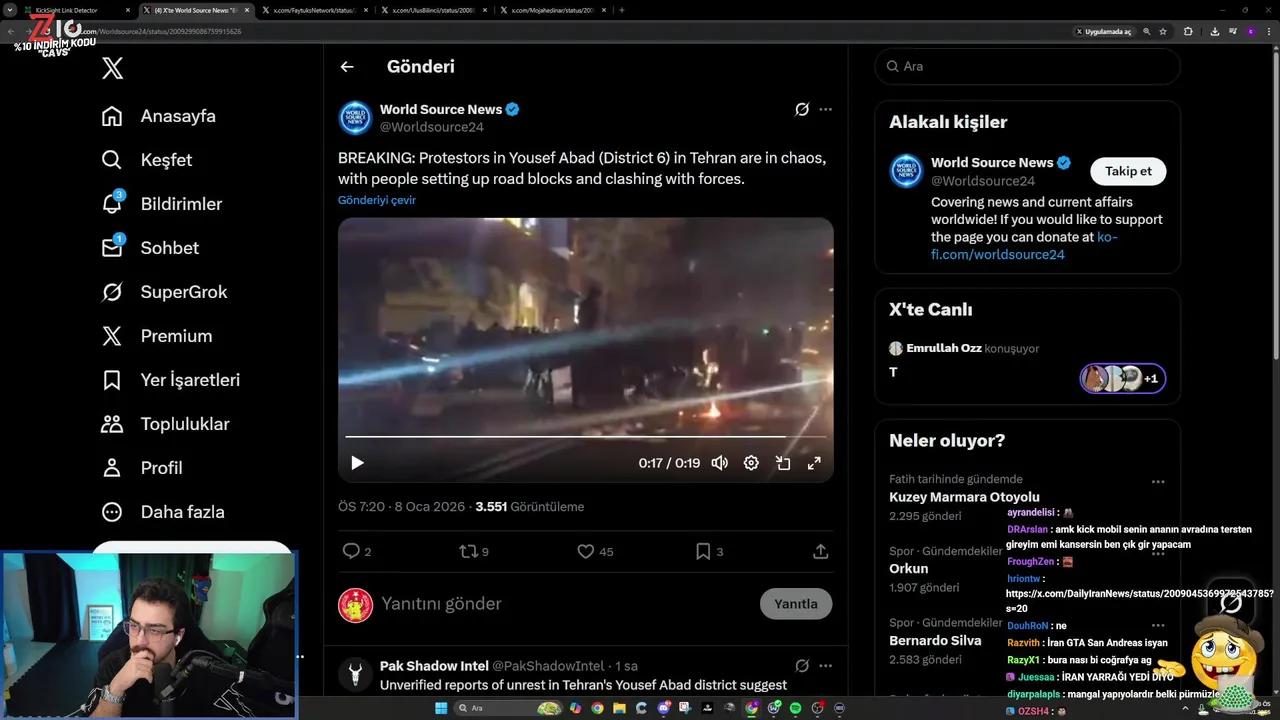Open Pak Shadow Intel profile name

coord(434,666)
